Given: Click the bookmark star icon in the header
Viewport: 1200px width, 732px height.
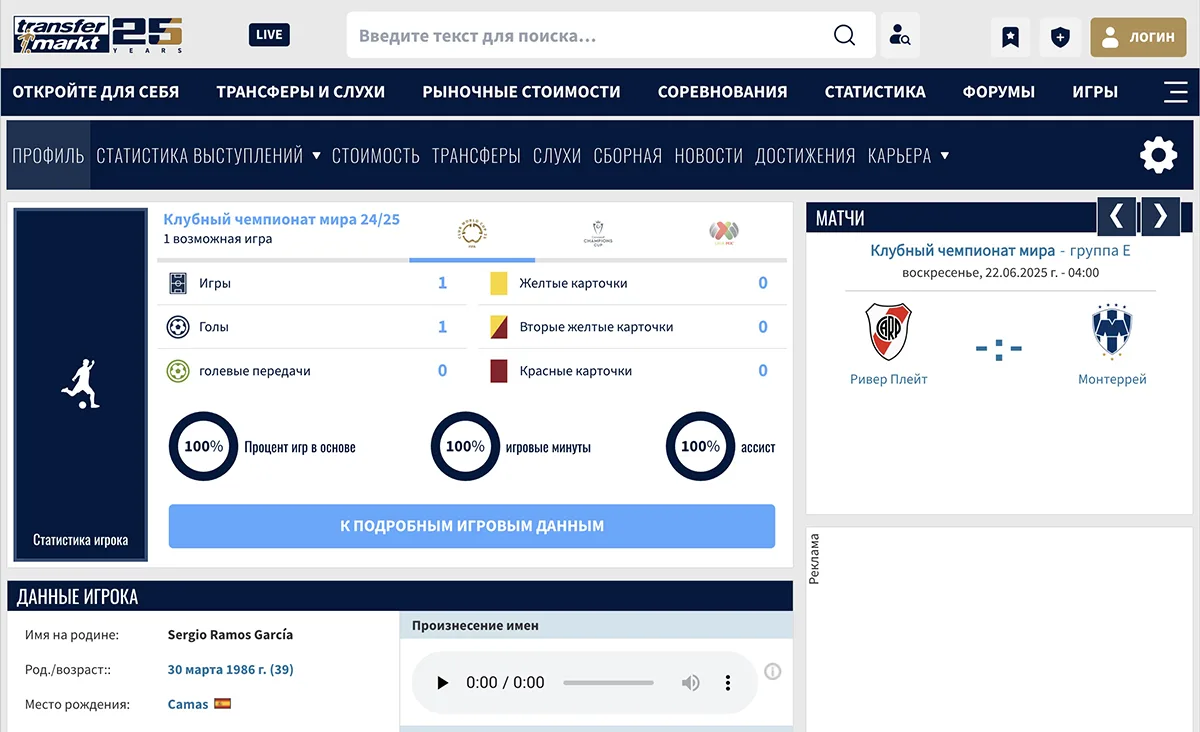Looking at the screenshot, I should click(1010, 36).
